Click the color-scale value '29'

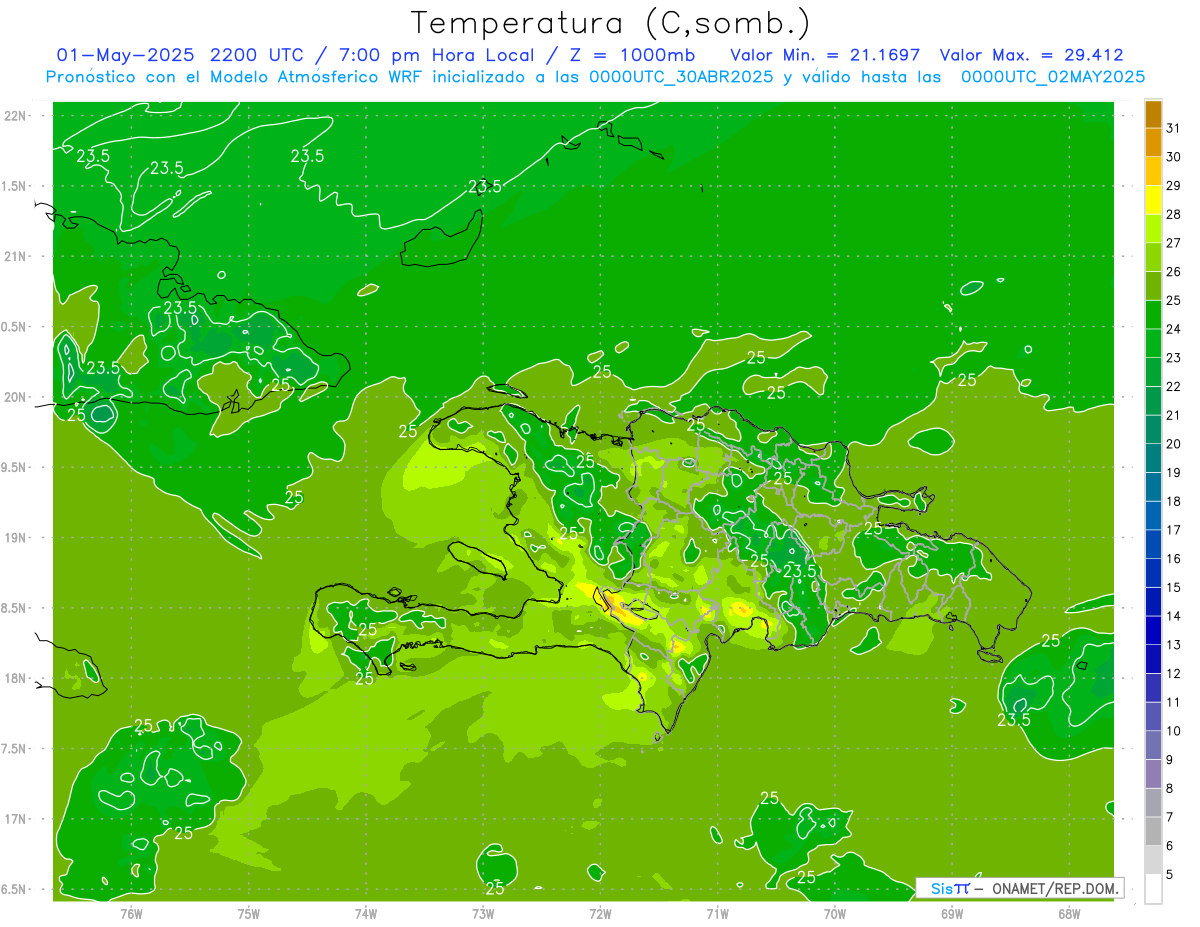tap(1174, 186)
